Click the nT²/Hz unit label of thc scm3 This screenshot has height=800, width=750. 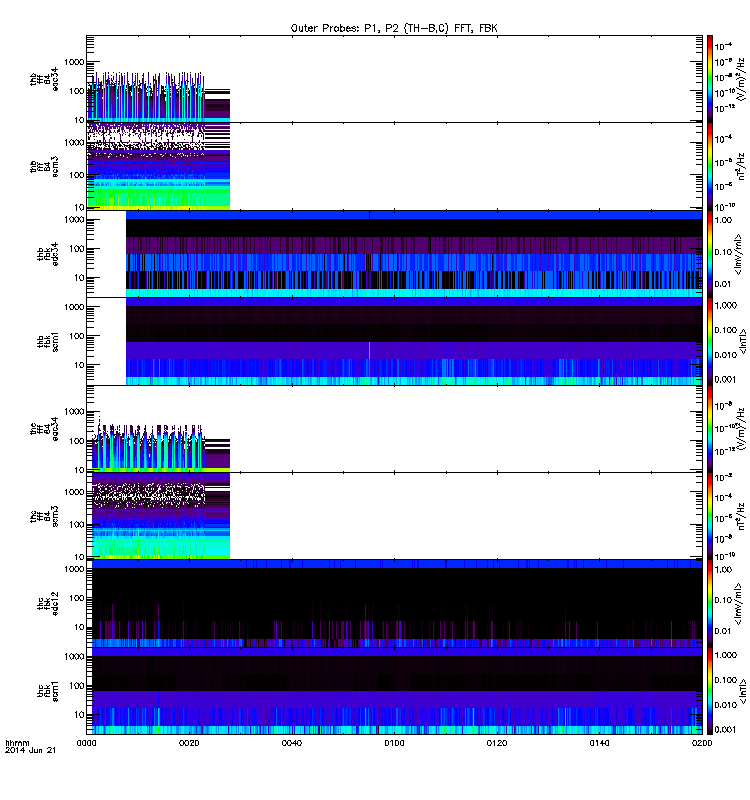741,516
